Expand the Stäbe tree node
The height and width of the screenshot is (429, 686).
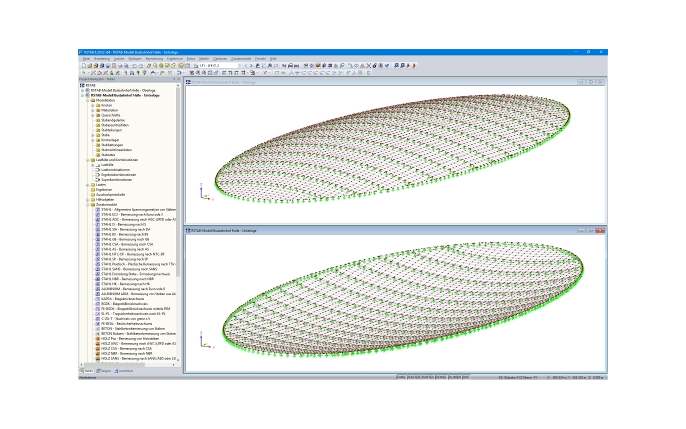pyautogui.click(x=93, y=135)
